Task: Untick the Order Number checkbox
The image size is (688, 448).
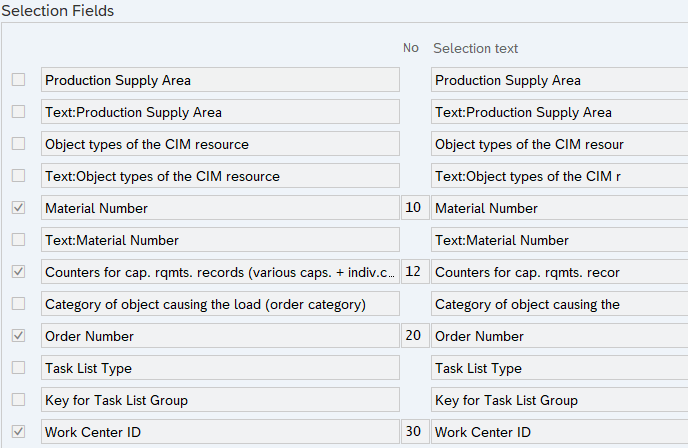Action: tap(18, 336)
